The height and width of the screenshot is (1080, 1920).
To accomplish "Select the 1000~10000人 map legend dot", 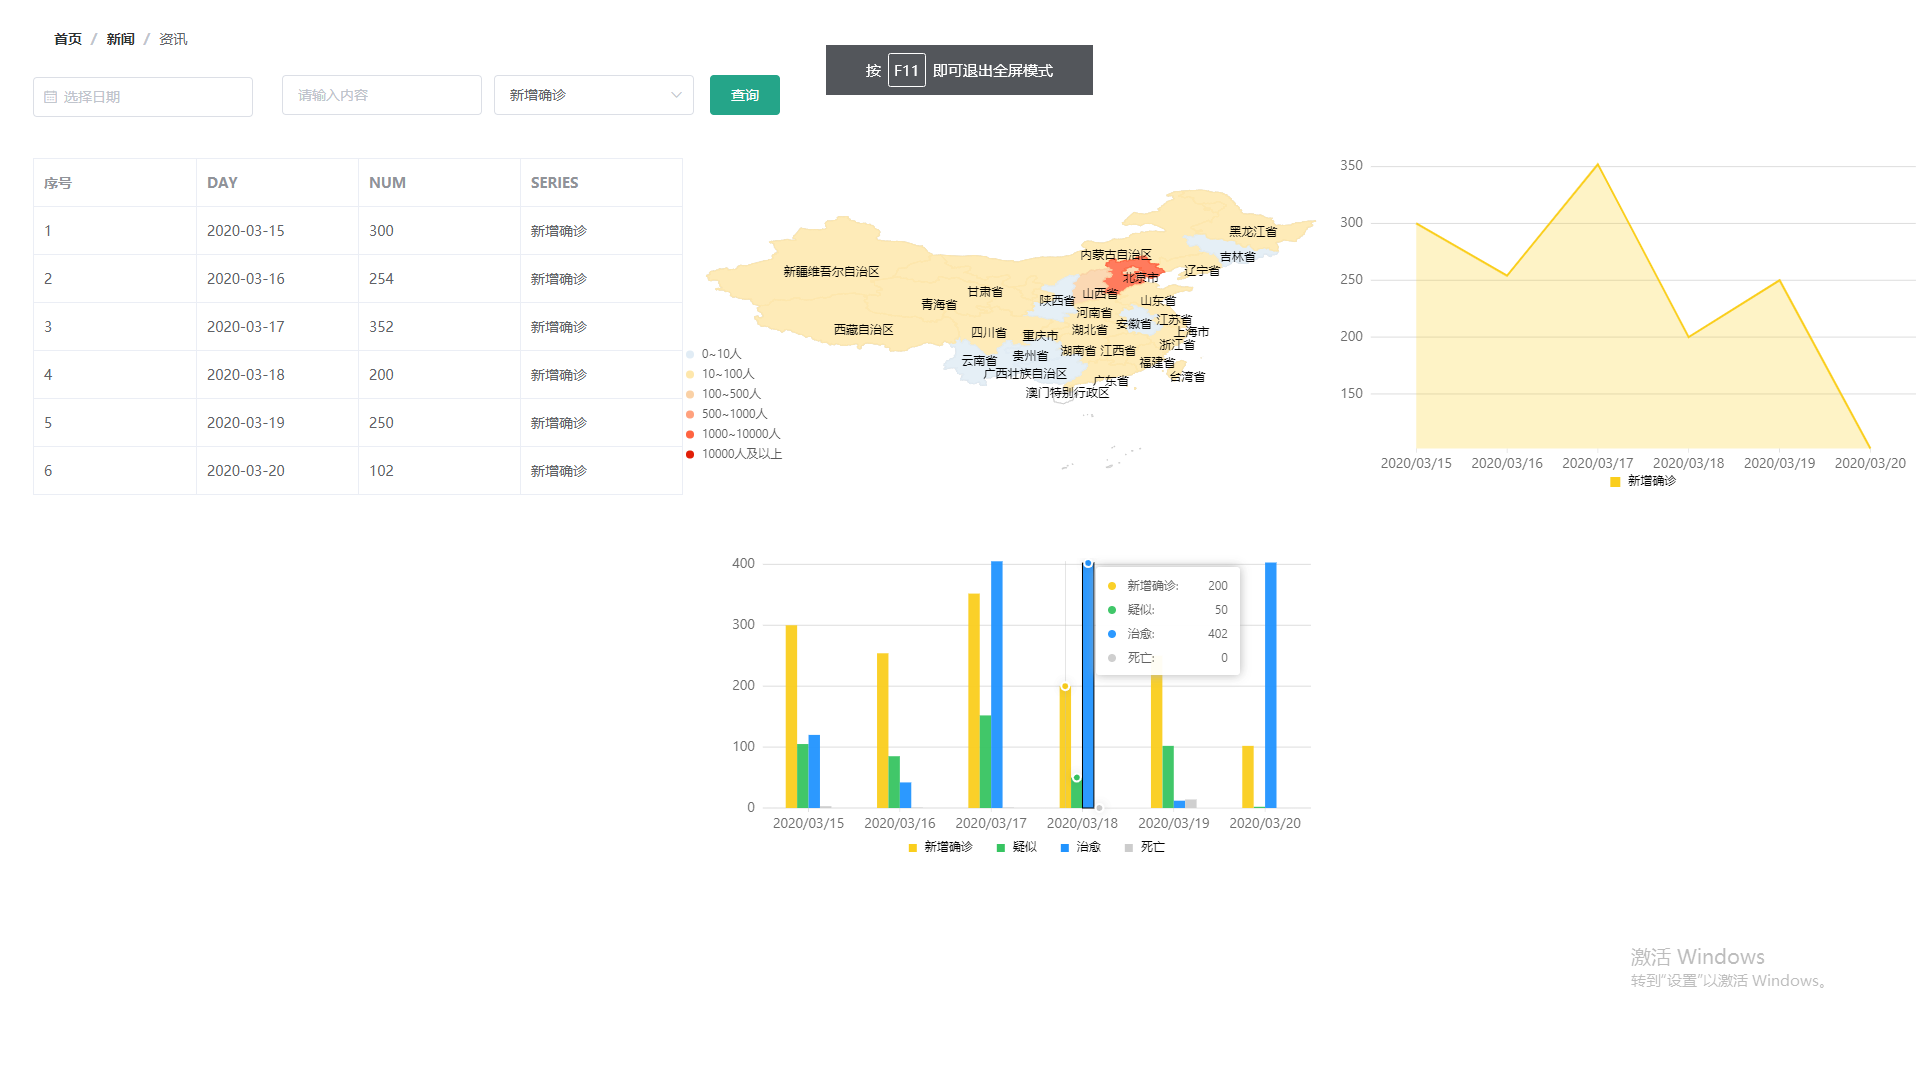I will tap(690, 434).
